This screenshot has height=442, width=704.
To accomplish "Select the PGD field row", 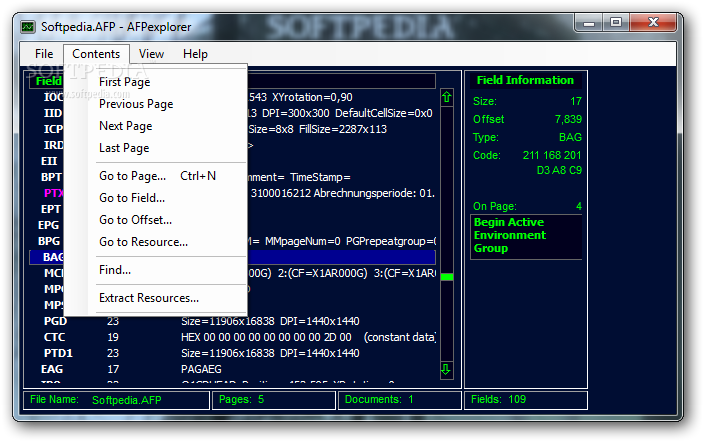I will [x=233, y=321].
